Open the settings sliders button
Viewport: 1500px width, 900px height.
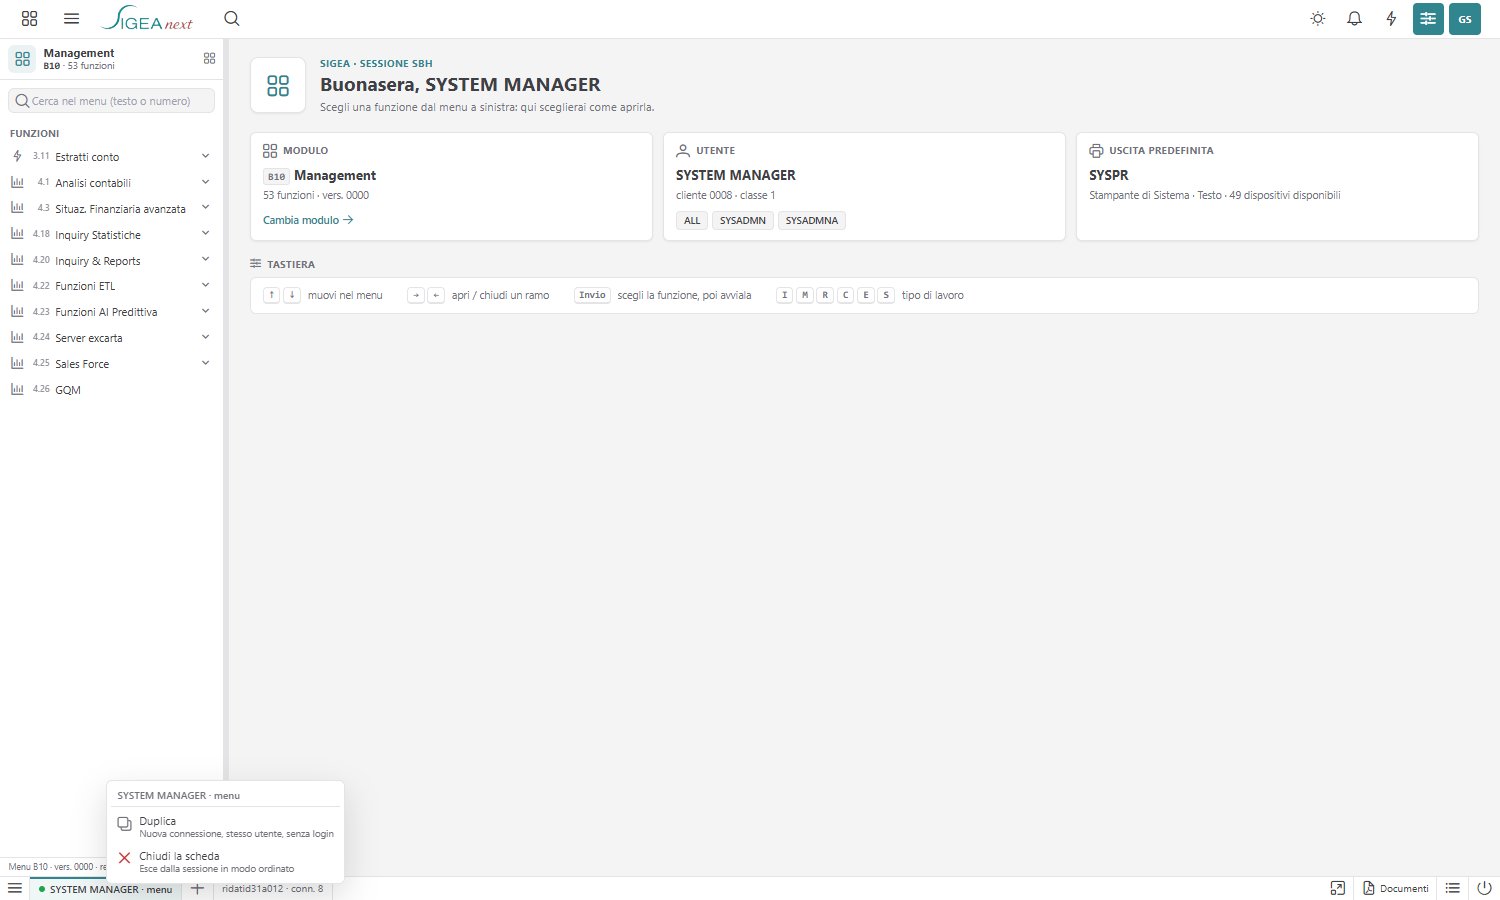[x=1428, y=19]
